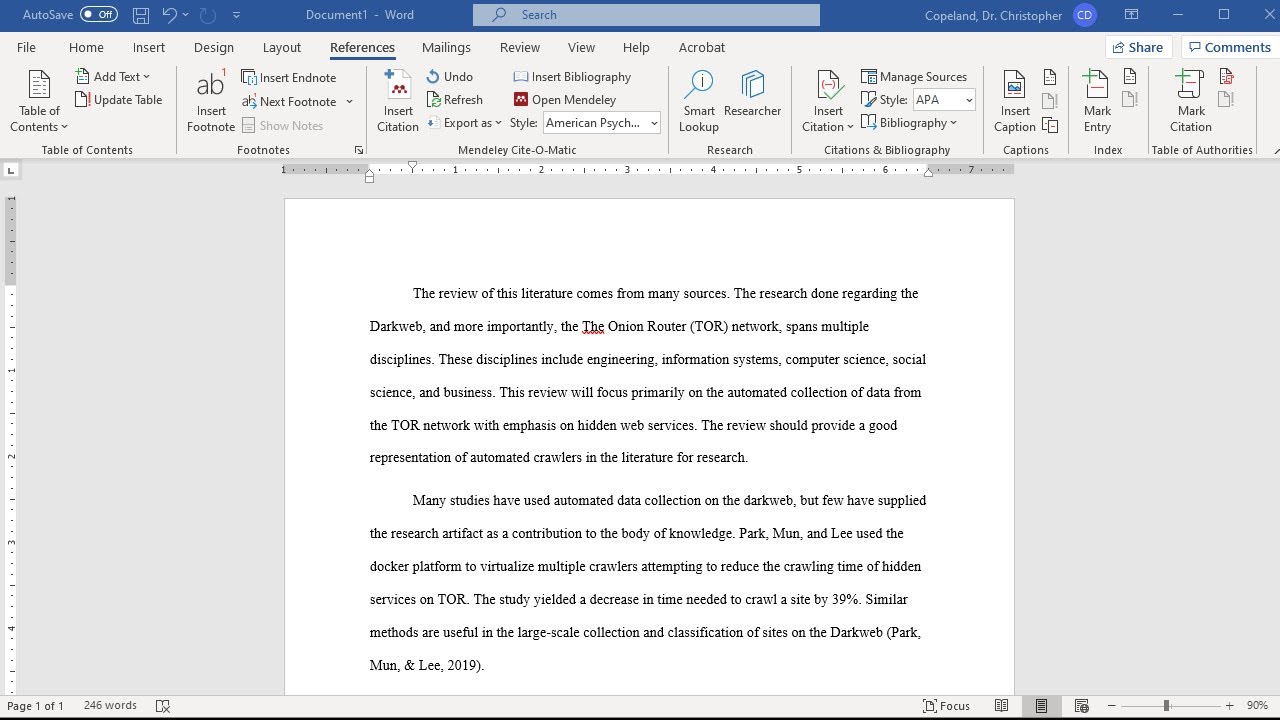
Task: Click the tab selector above vertical ruler
Action: 10,170
